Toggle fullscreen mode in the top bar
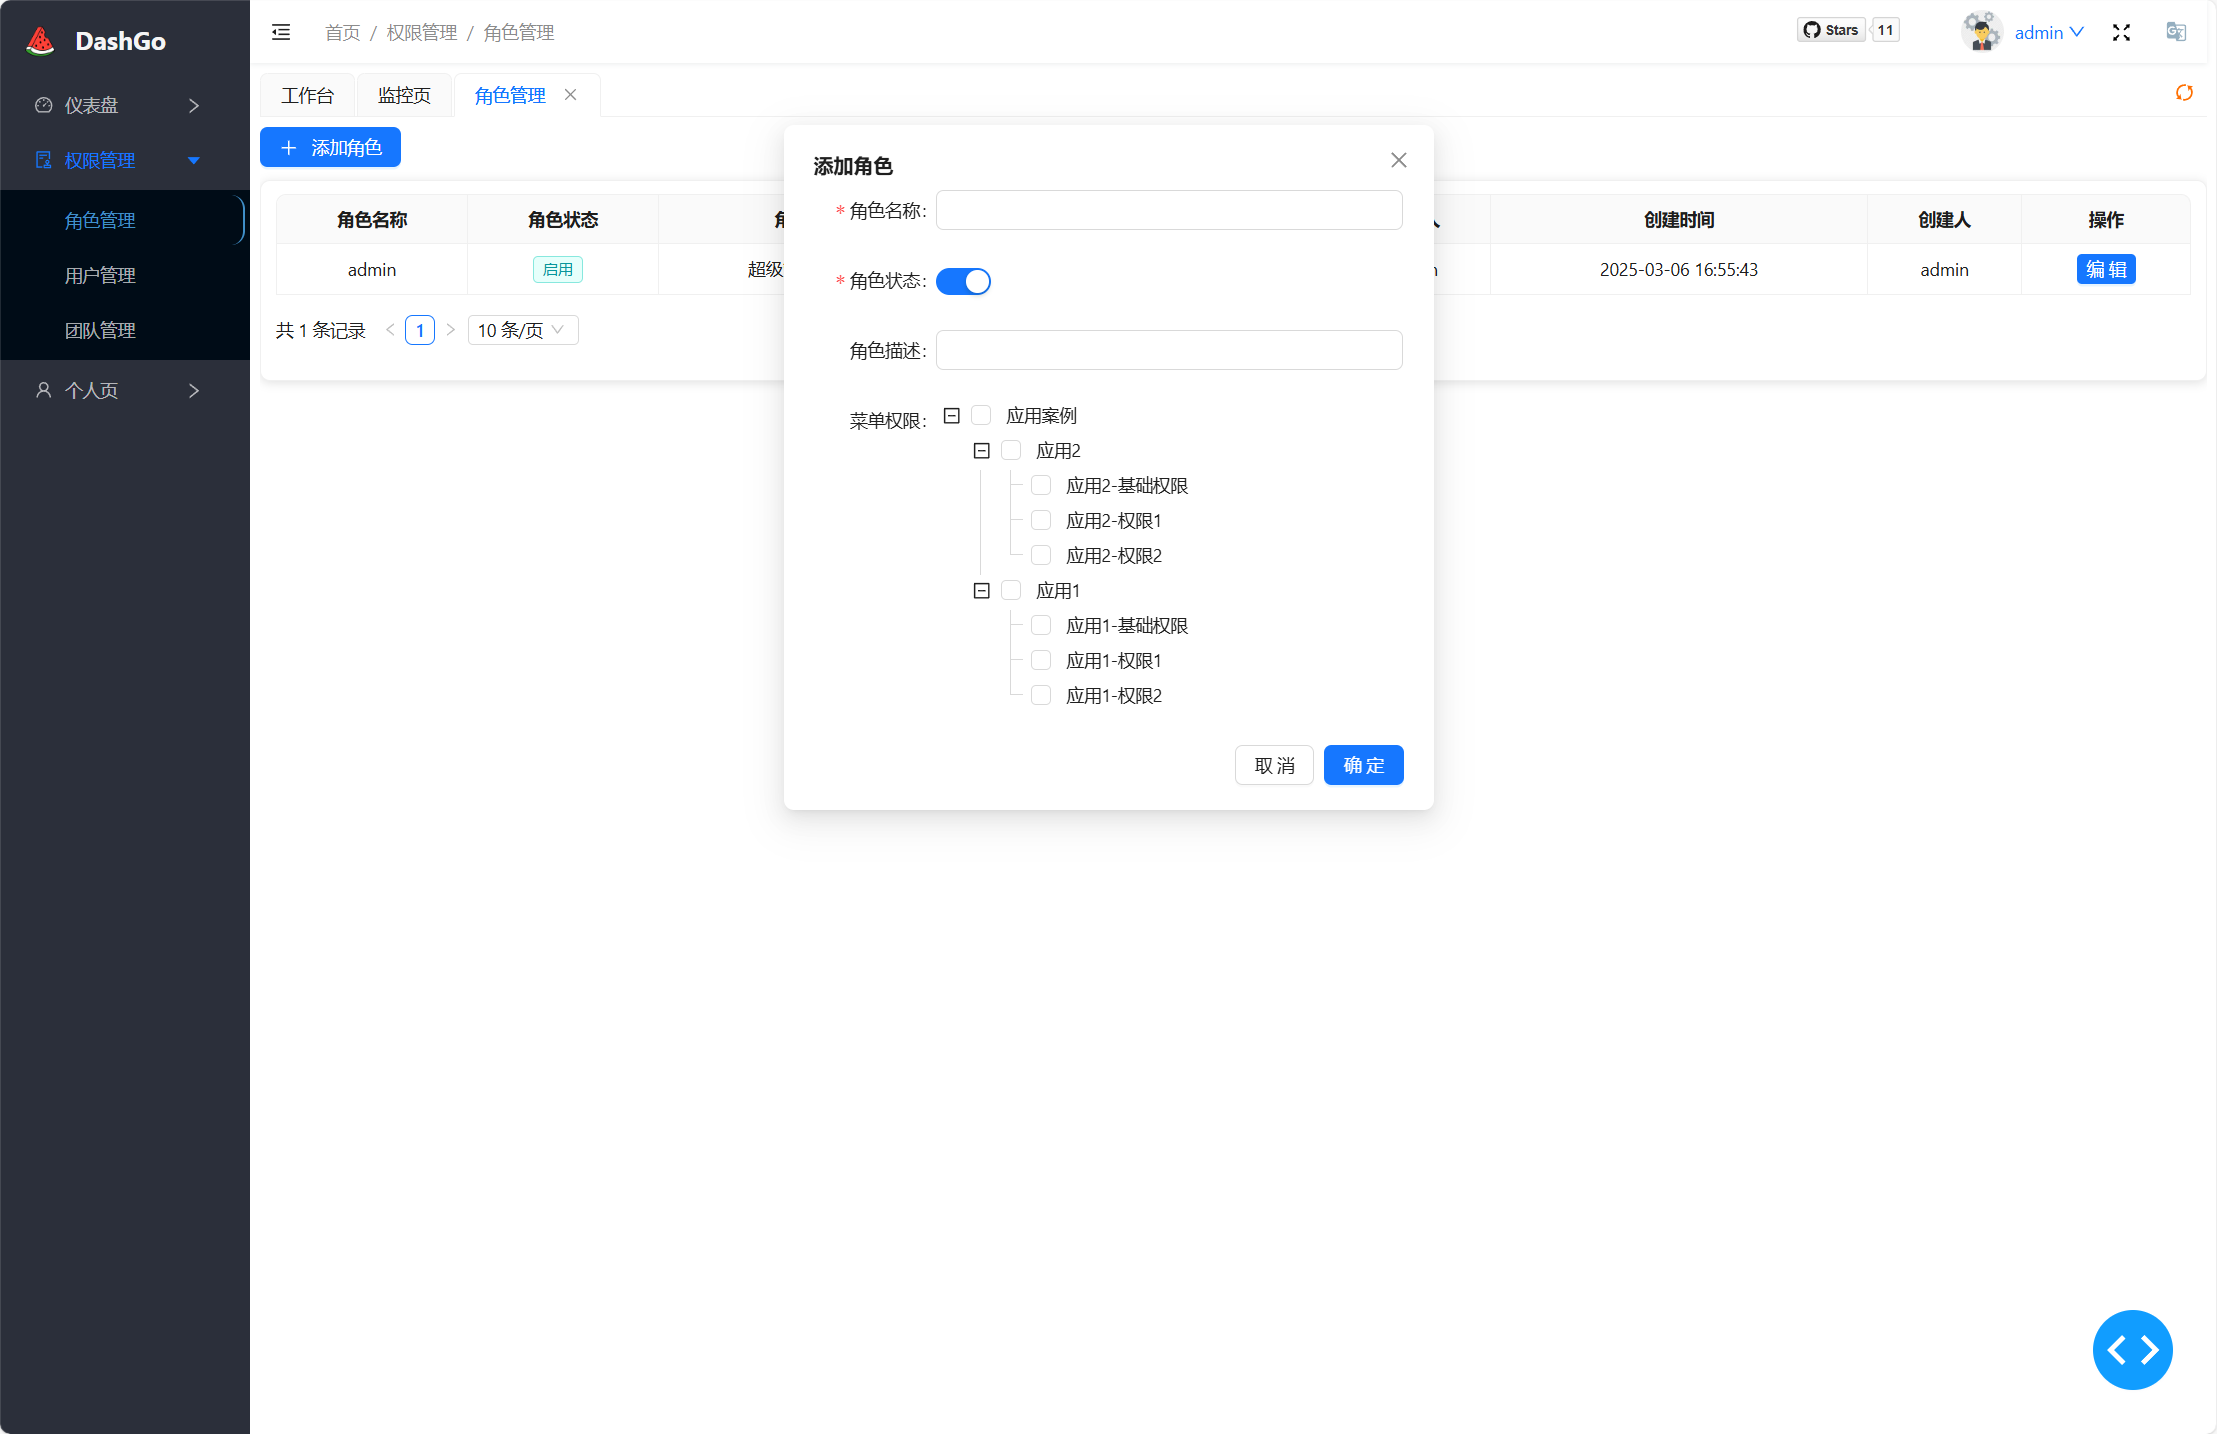Viewport: 2217px width, 1434px height. [x=2120, y=31]
